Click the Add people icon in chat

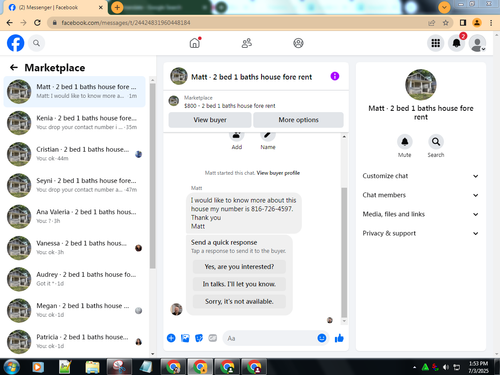click(x=237, y=137)
